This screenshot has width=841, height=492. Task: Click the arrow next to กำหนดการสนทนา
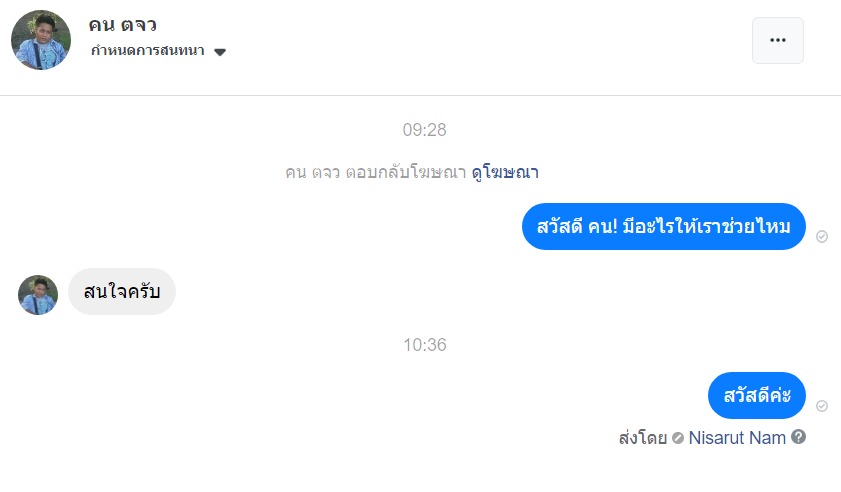point(220,52)
